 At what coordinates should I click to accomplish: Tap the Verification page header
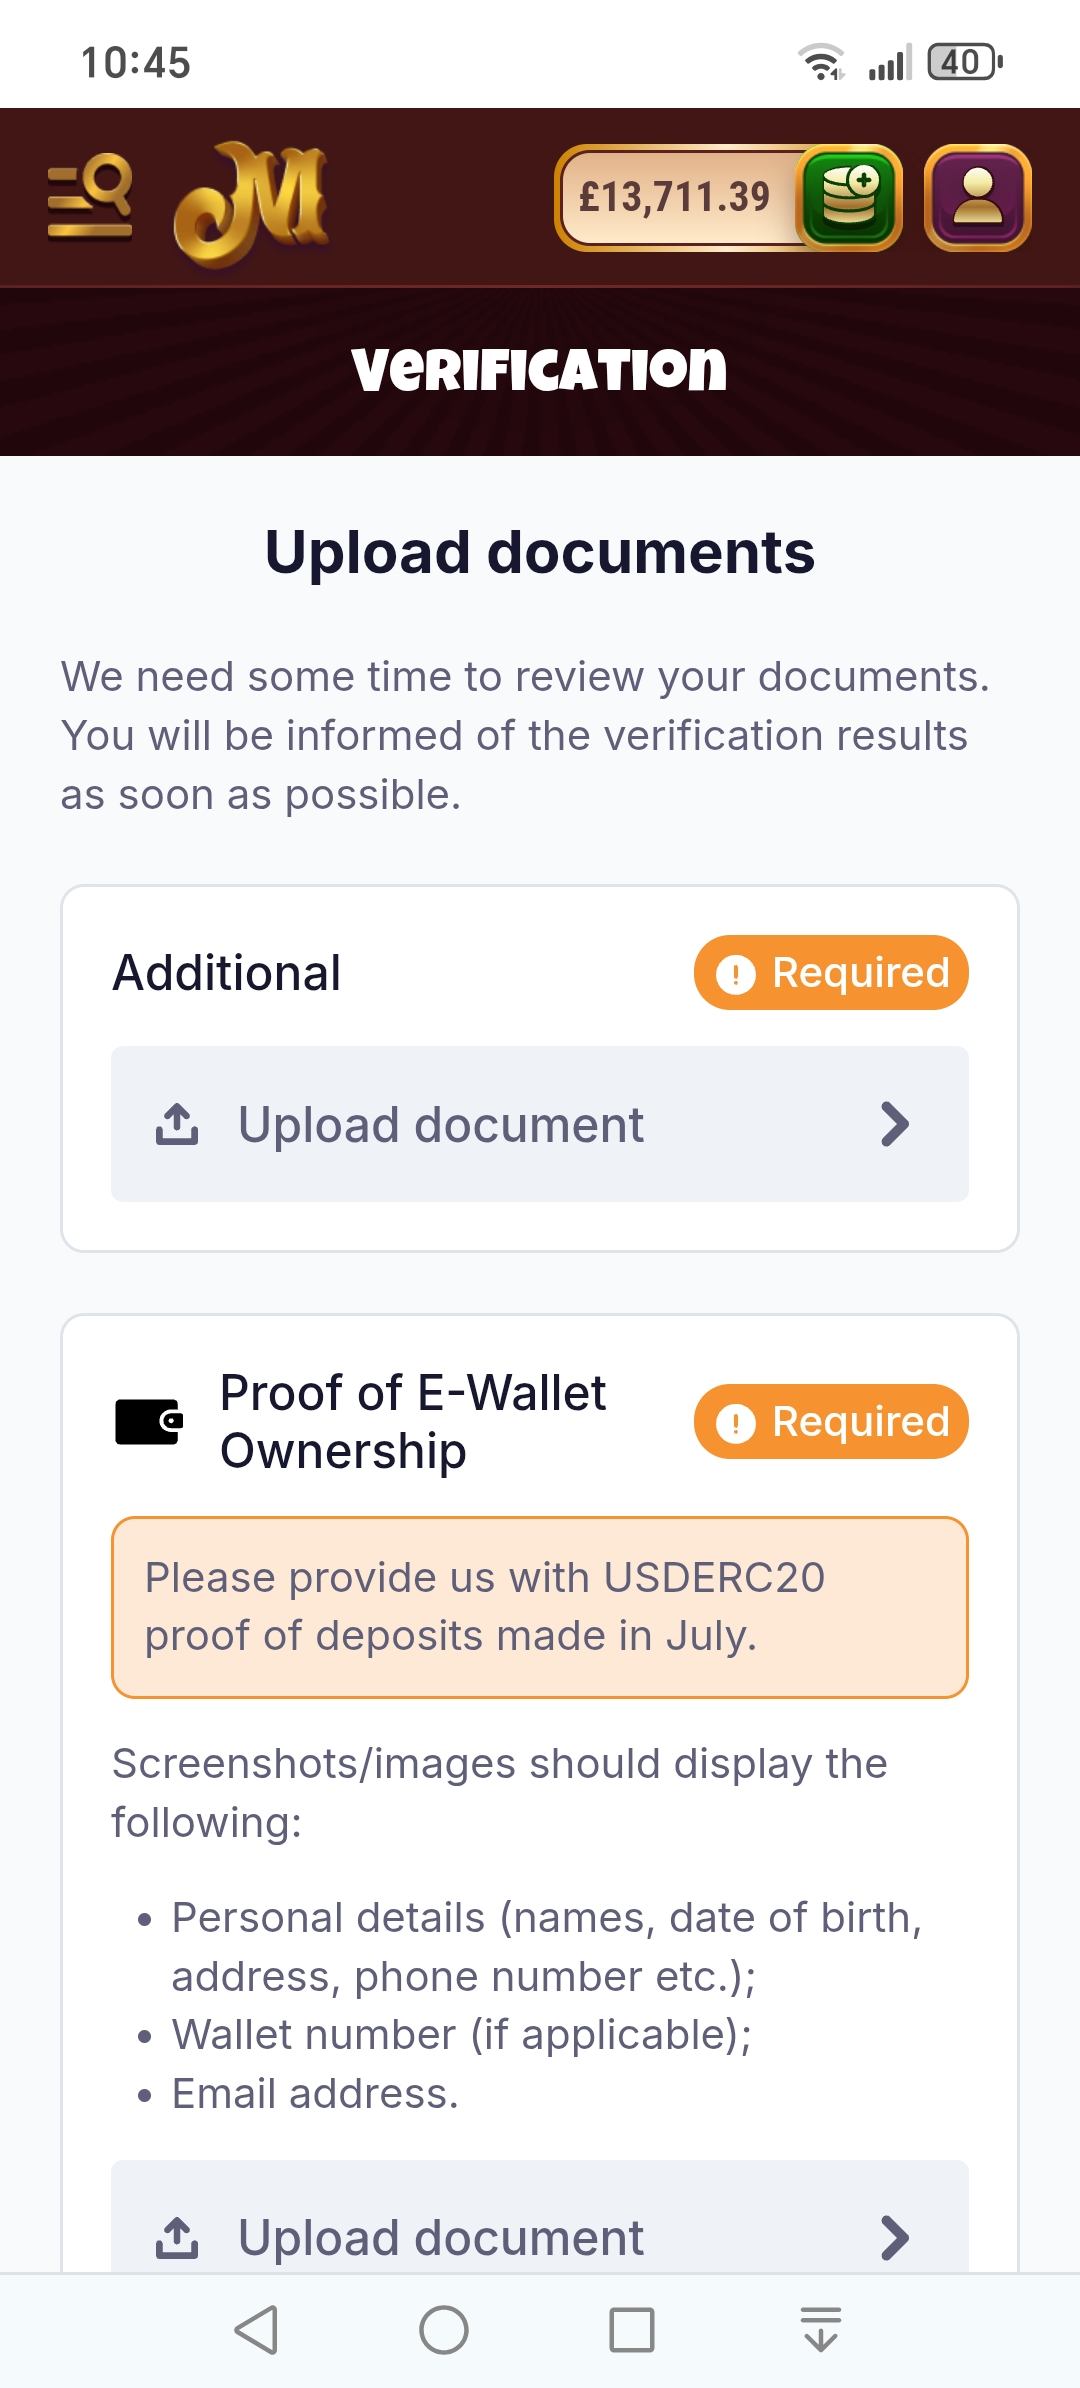(x=539, y=369)
